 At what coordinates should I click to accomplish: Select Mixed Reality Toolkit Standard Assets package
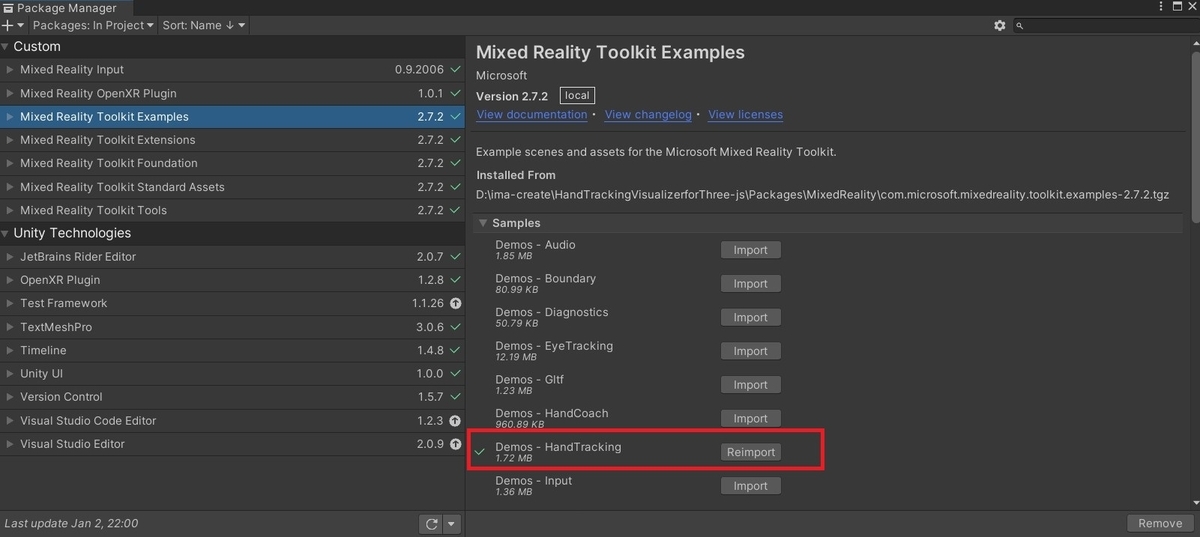(233, 187)
